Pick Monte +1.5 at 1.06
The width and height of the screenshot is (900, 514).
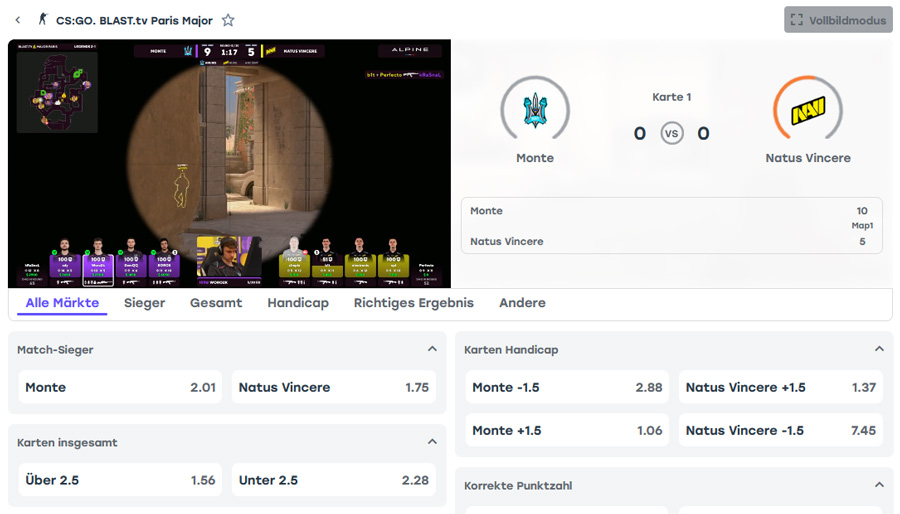tap(567, 430)
